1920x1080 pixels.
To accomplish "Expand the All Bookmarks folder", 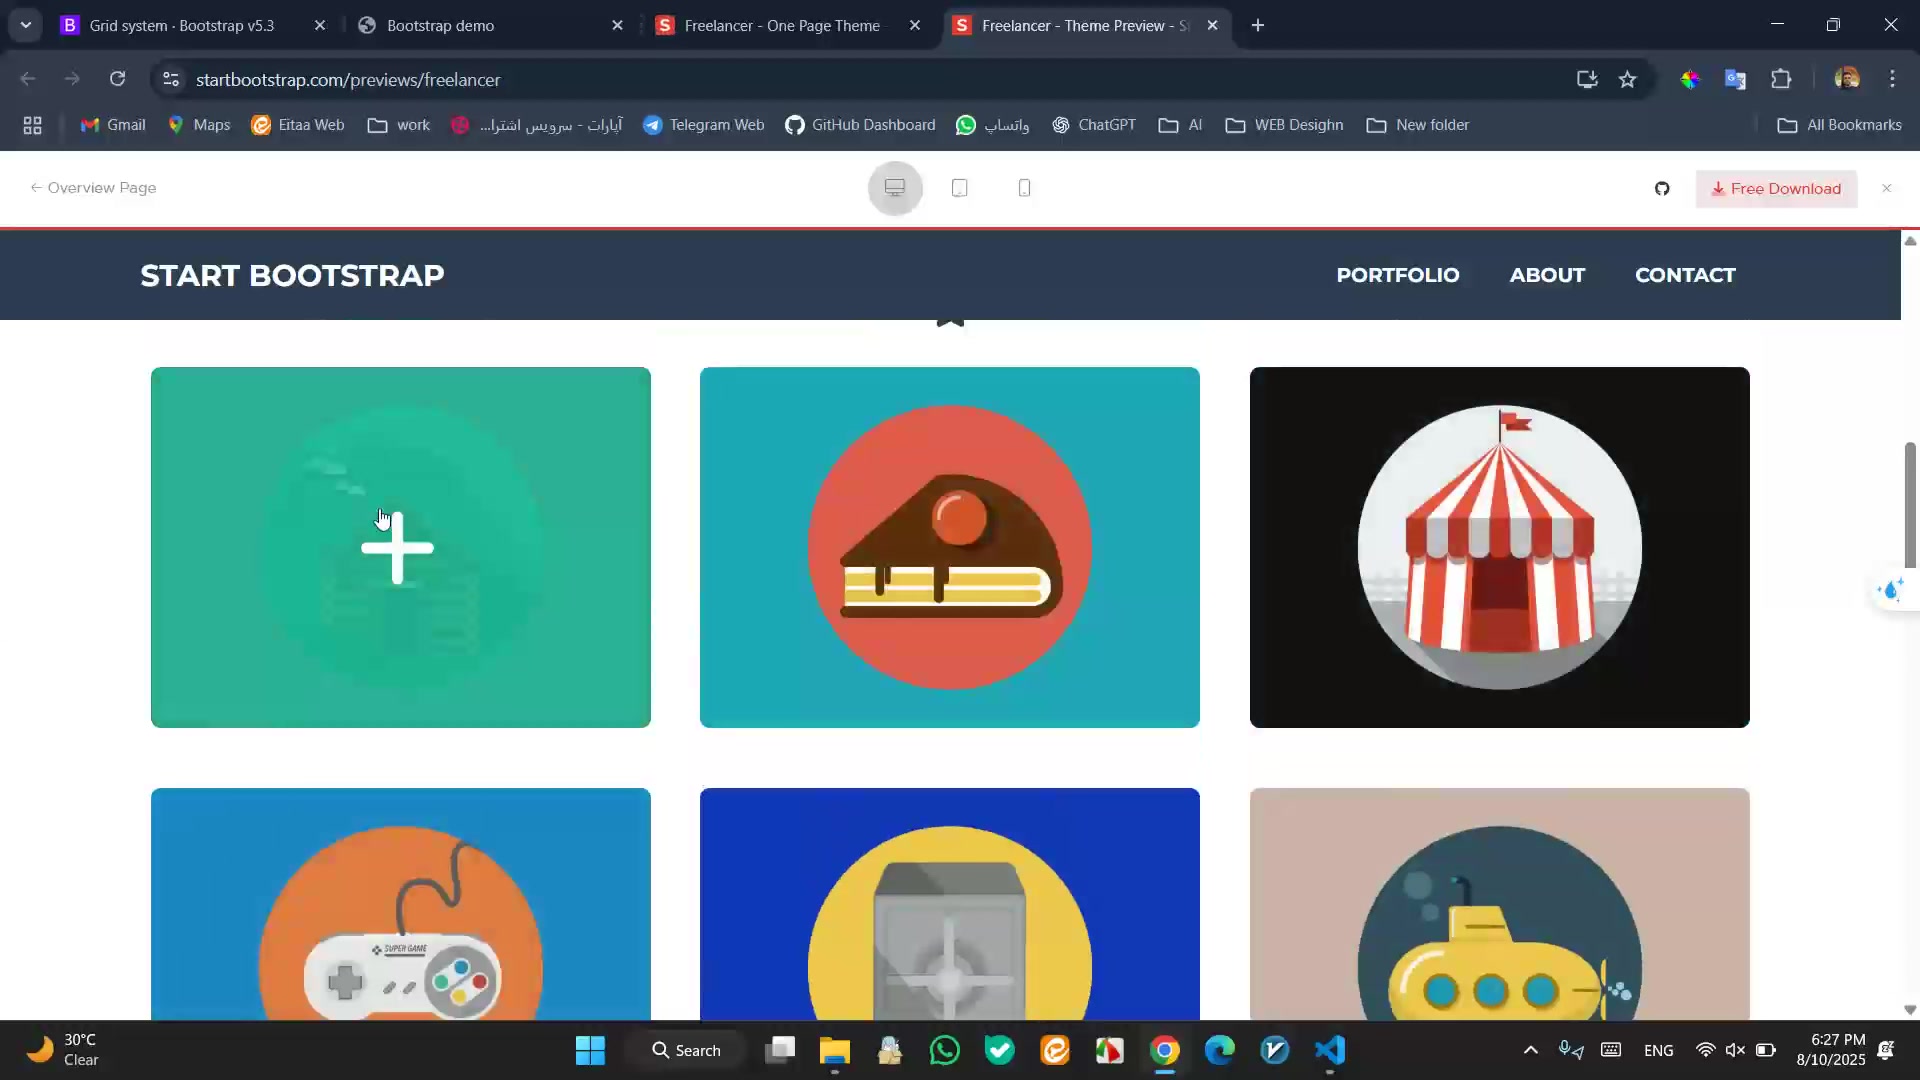I will click(1839, 125).
